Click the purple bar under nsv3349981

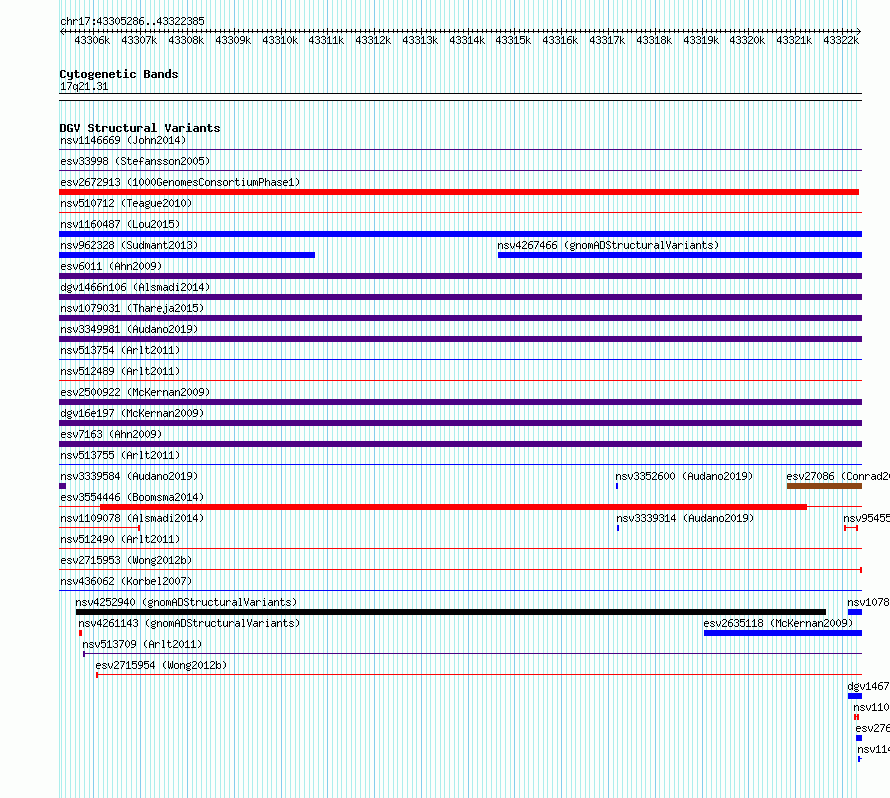point(460,339)
